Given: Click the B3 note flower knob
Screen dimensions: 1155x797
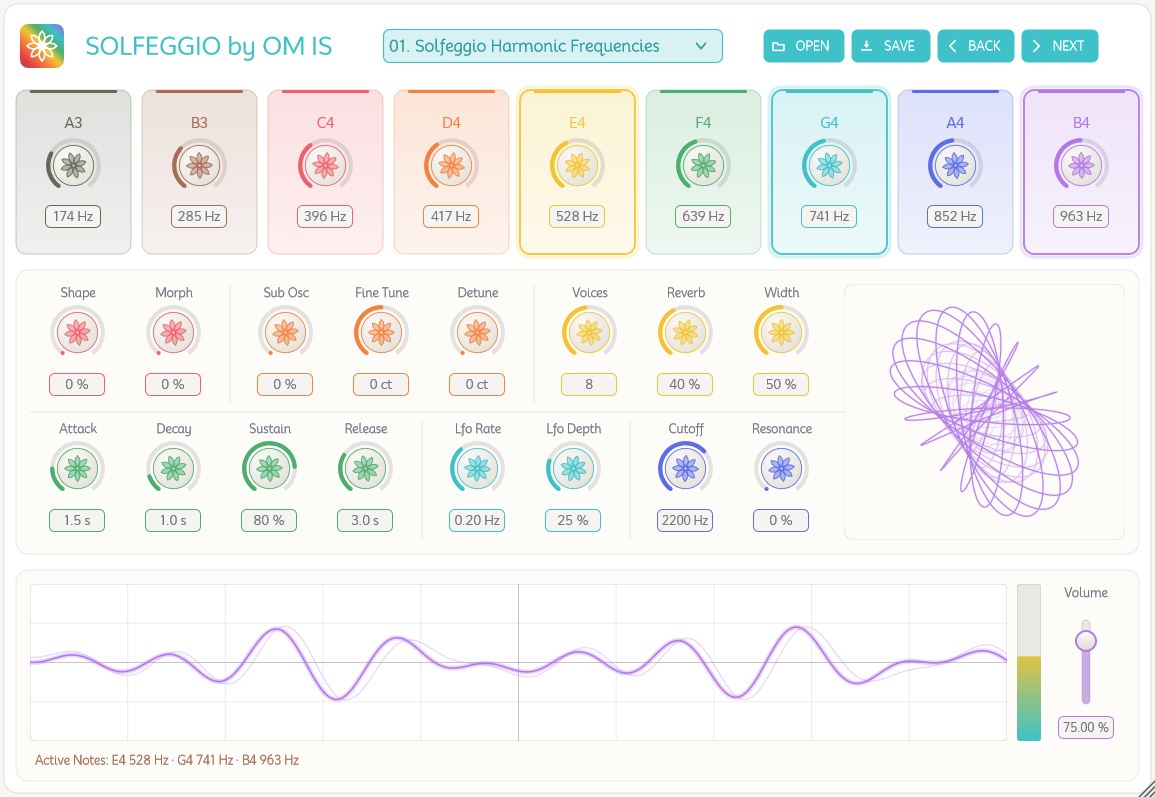Looking at the screenshot, I should [x=200, y=166].
